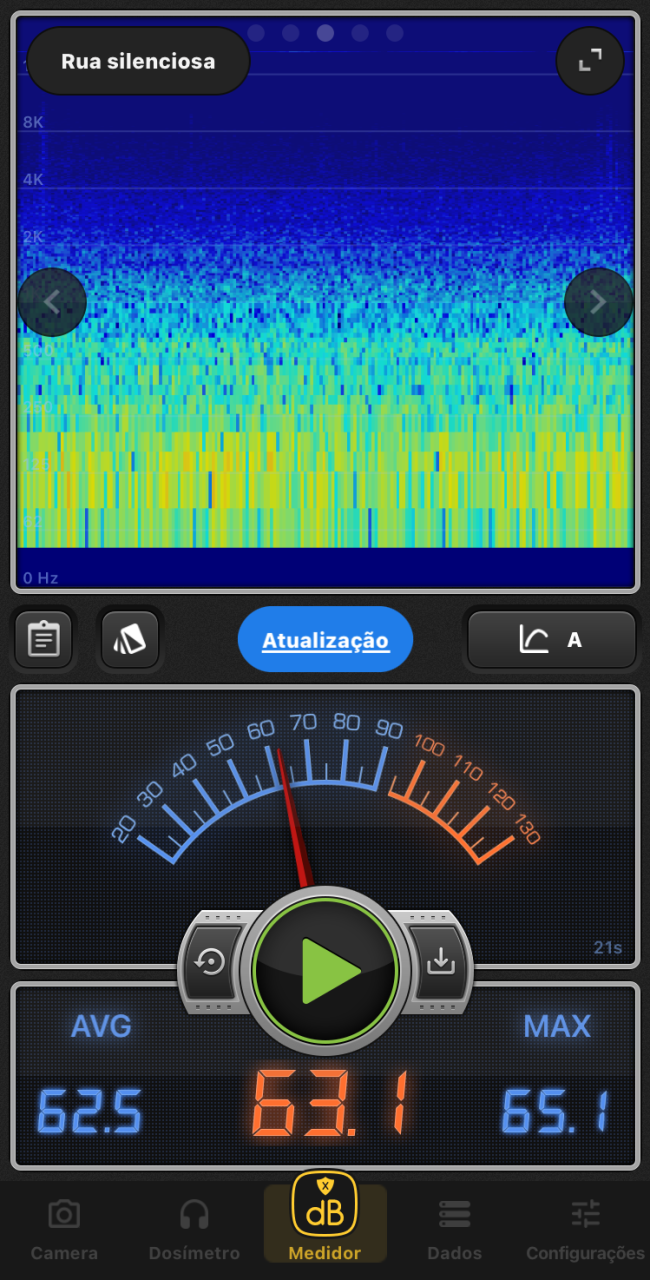650x1280 pixels.
Task: Switch to the Dosímetro tab
Action: (x=194, y=1230)
